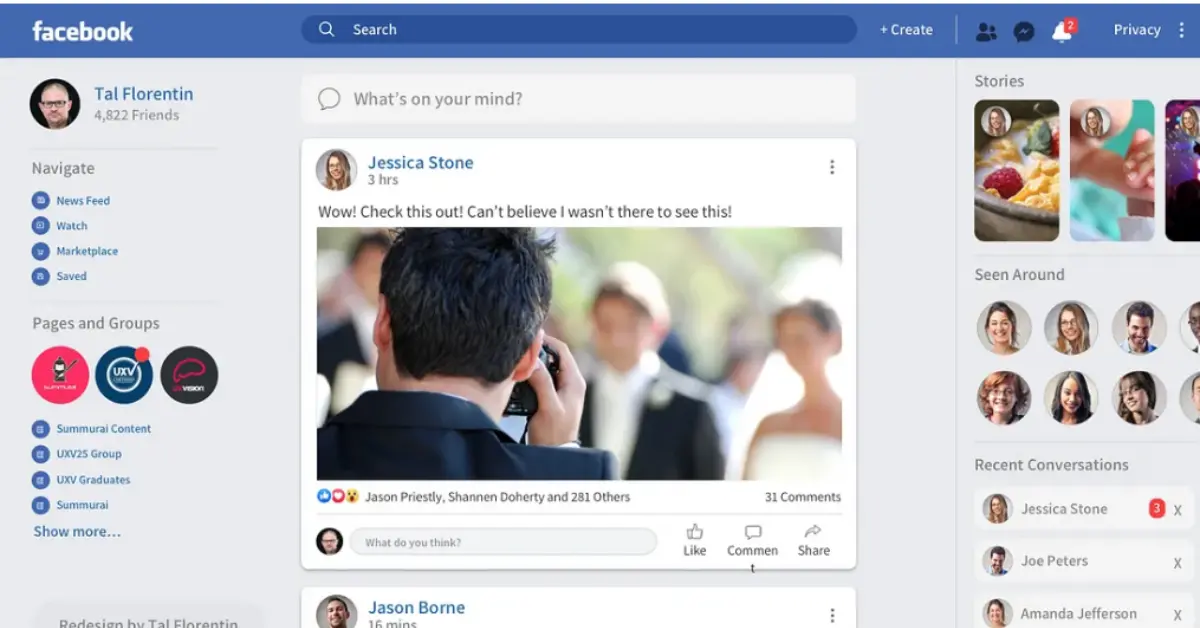
Task: Click the Saved icon
Action: click(40, 276)
